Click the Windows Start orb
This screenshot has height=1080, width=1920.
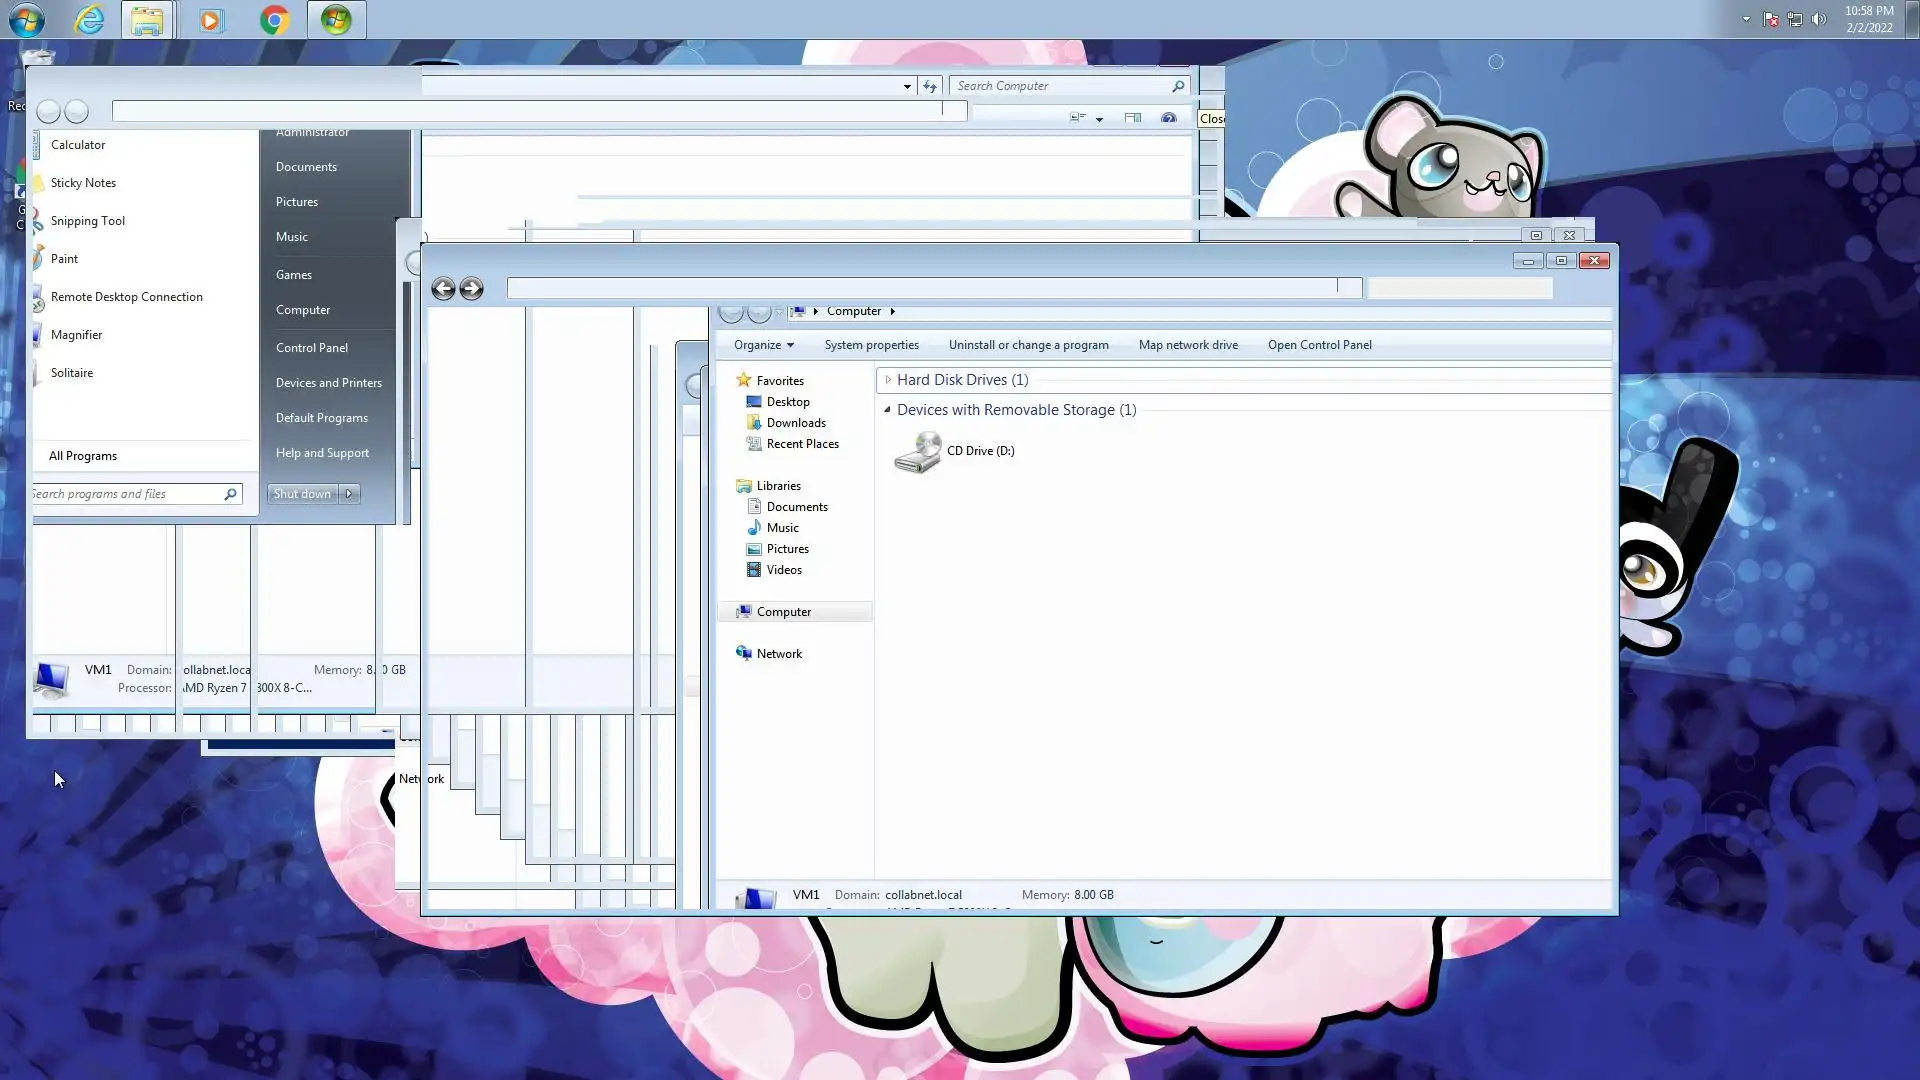pos(27,20)
